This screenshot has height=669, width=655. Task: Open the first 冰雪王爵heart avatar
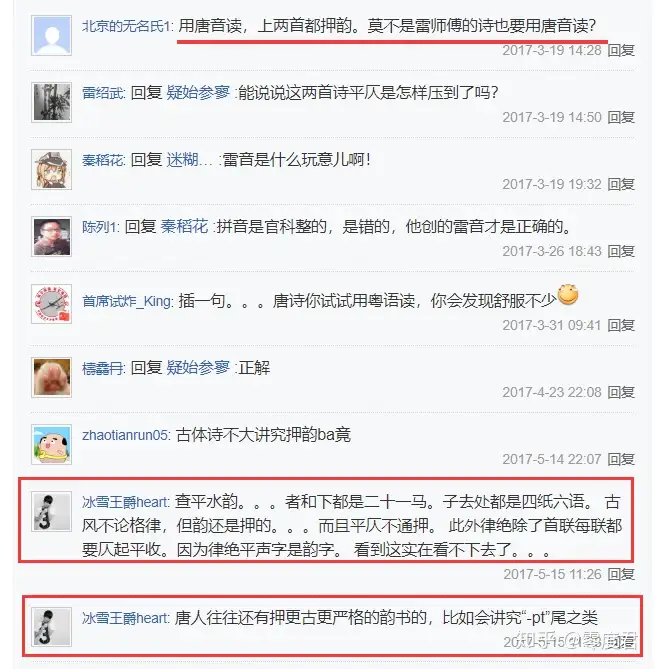tap(51, 511)
